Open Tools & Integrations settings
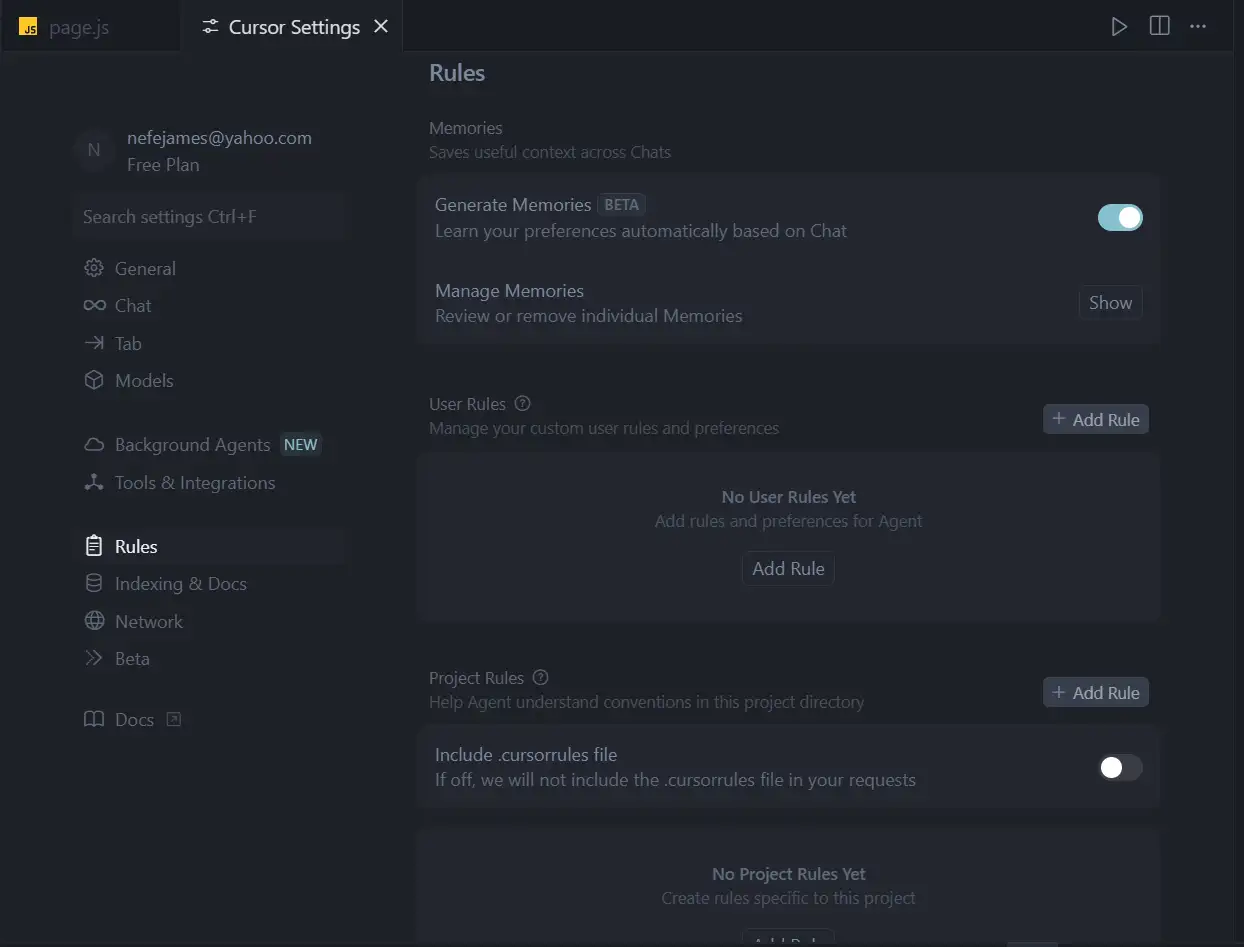This screenshot has height=947, width=1244. click(194, 482)
